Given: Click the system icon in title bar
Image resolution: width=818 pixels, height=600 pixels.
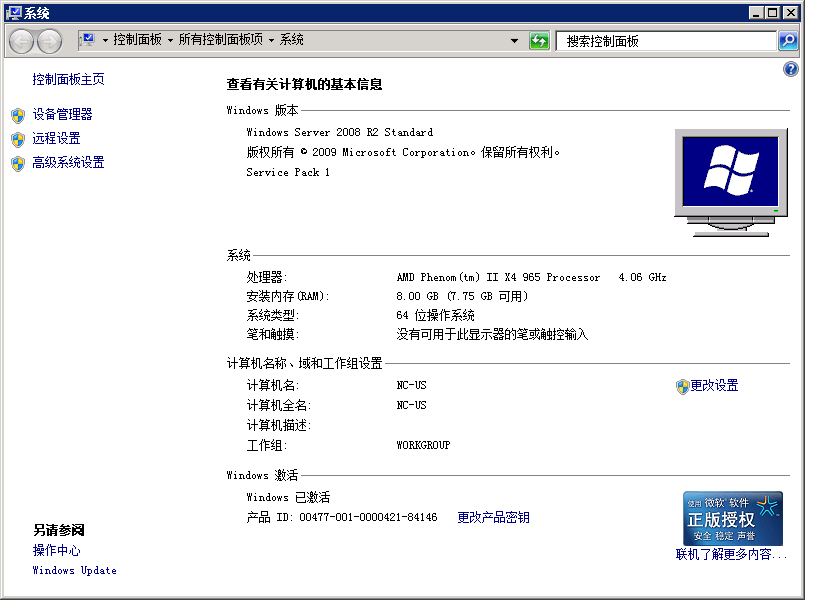Looking at the screenshot, I should click(x=14, y=13).
